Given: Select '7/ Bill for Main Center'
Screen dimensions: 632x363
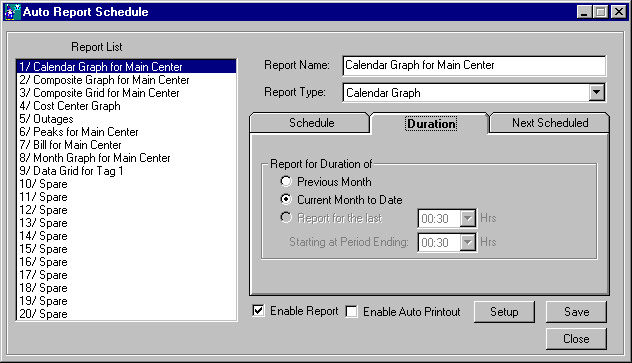Looking at the screenshot, I should coord(126,145).
